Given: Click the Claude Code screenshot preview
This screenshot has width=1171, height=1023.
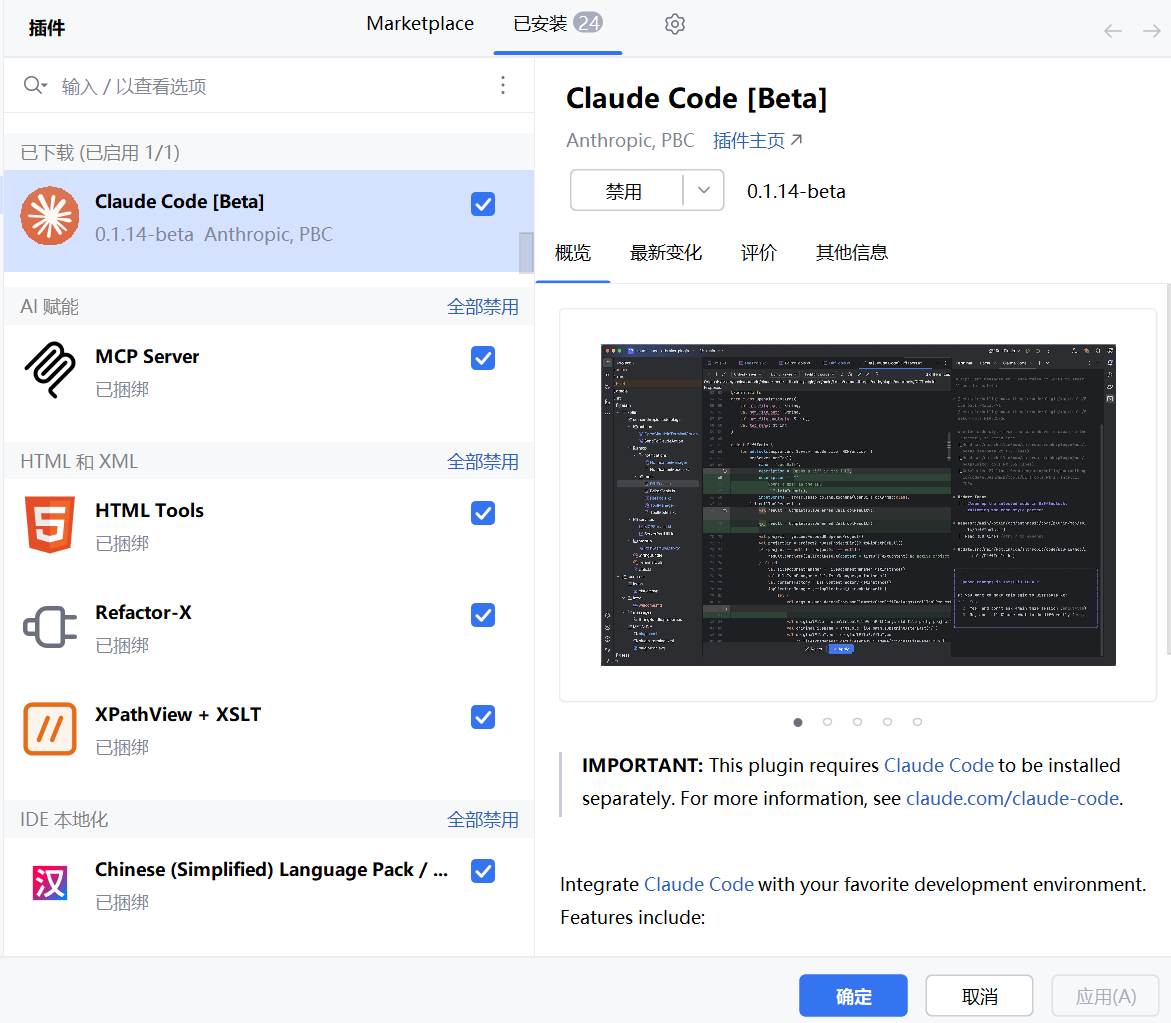Looking at the screenshot, I should point(858,505).
